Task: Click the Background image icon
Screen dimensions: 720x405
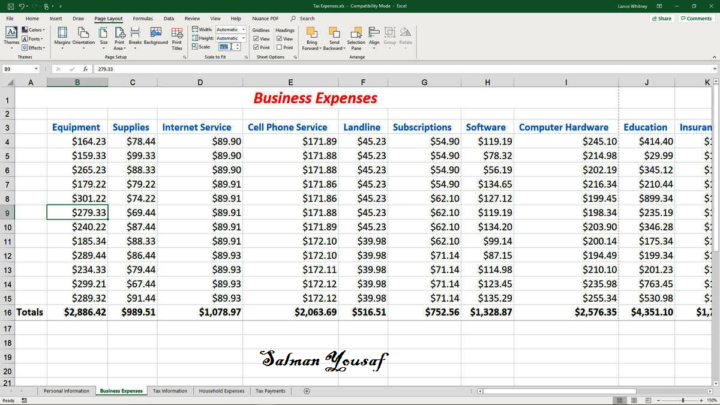Action: (x=156, y=36)
